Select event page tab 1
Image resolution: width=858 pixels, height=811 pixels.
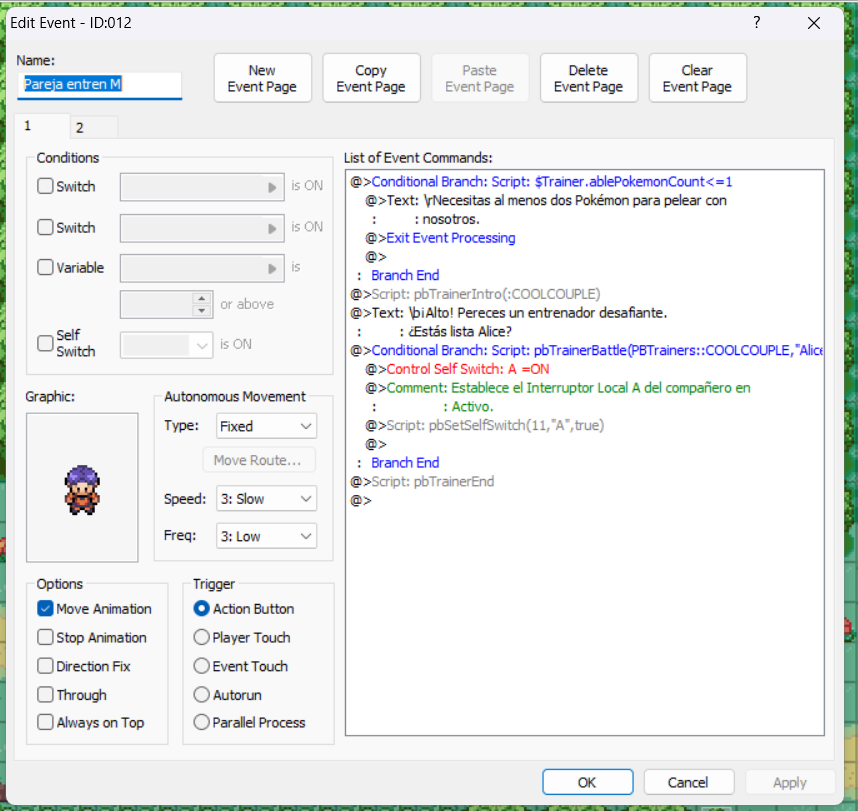[28, 126]
